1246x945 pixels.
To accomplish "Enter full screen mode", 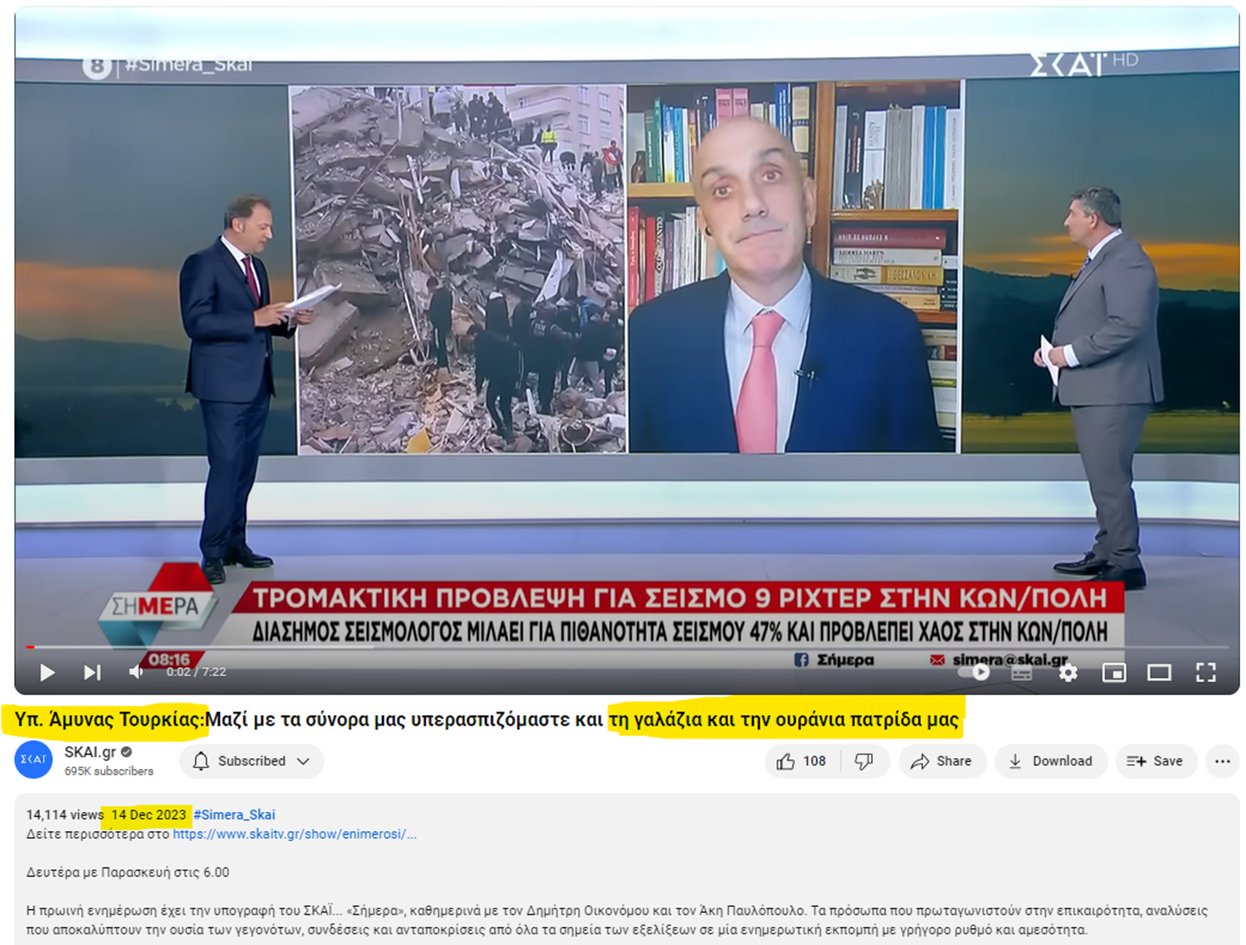I will click(1206, 672).
